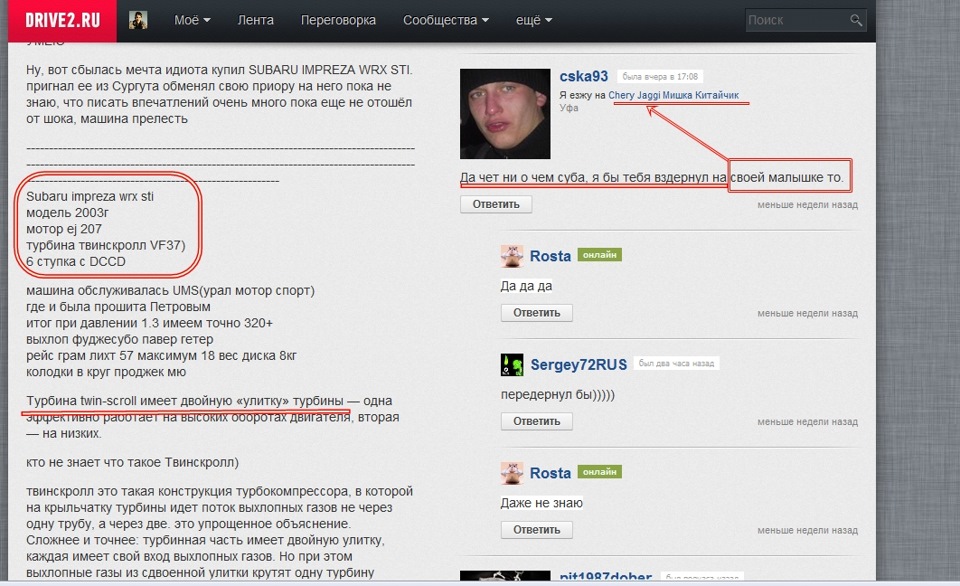Viewport: 960px width, 586px height.
Task: Reply to Rosta's 'Да да да' comment
Action: pyautogui.click(x=536, y=313)
